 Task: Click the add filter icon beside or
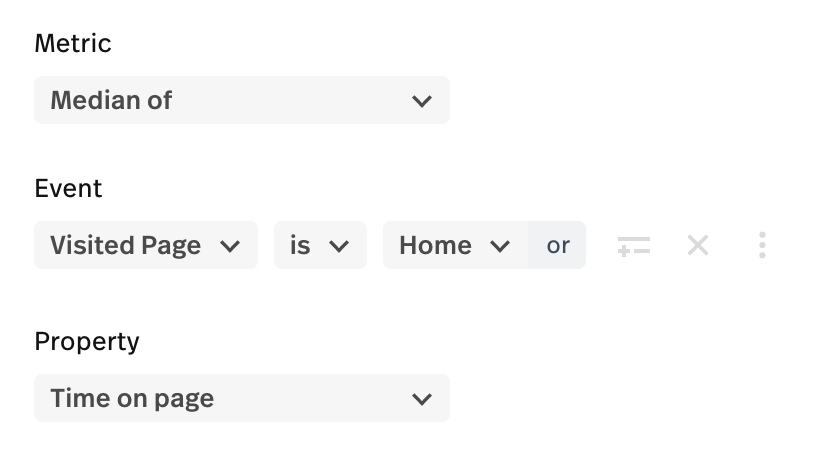point(634,245)
